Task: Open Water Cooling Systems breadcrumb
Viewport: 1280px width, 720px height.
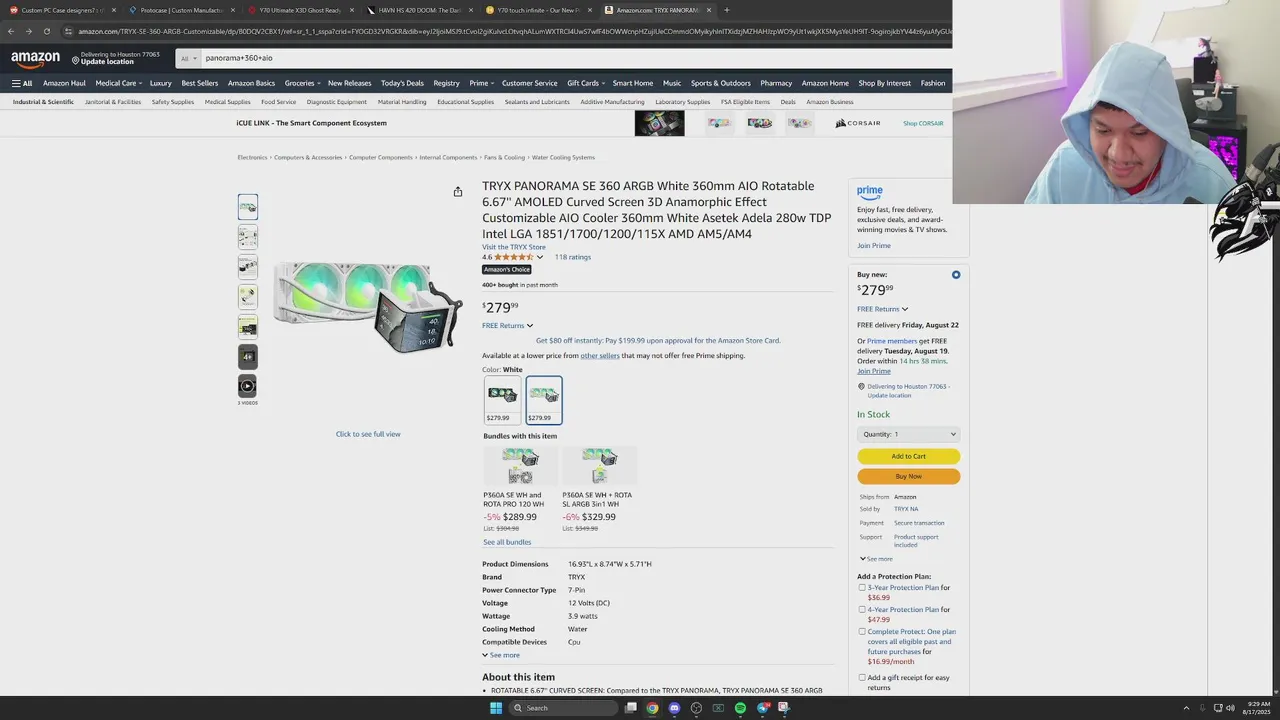Action: (563, 157)
